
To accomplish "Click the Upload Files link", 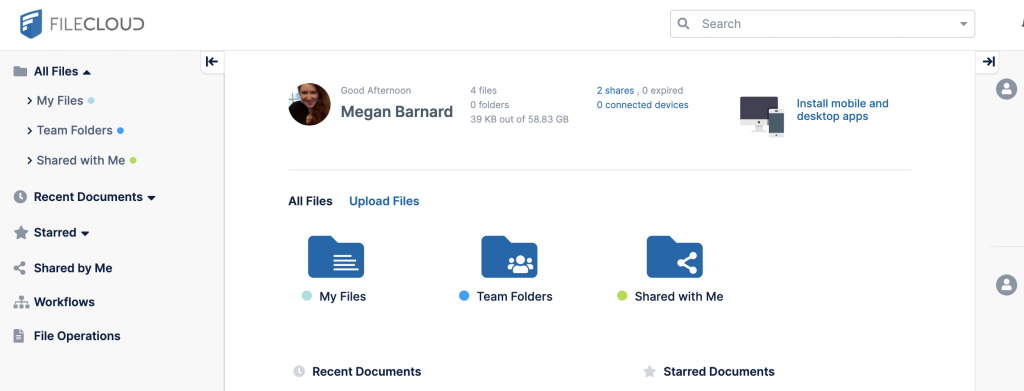I will (x=384, y=201).
